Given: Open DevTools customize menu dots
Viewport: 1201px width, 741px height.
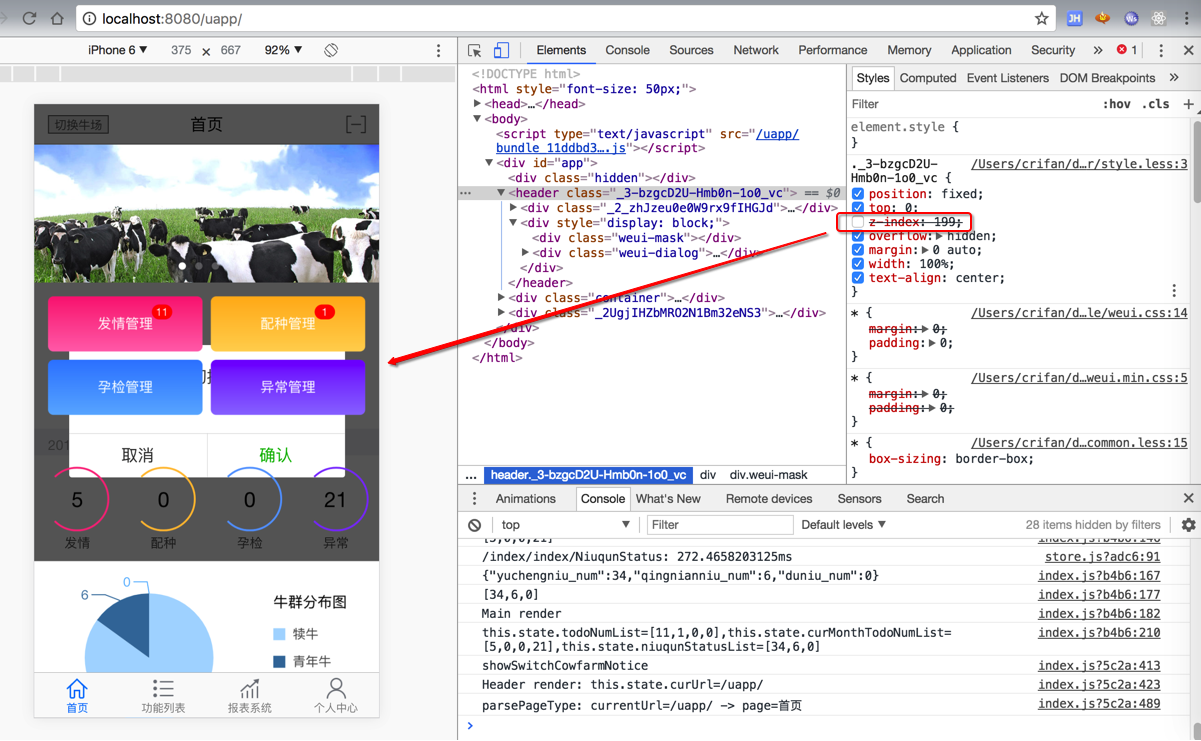Looking at the screenshot, I should click(x=1161, y=50).
